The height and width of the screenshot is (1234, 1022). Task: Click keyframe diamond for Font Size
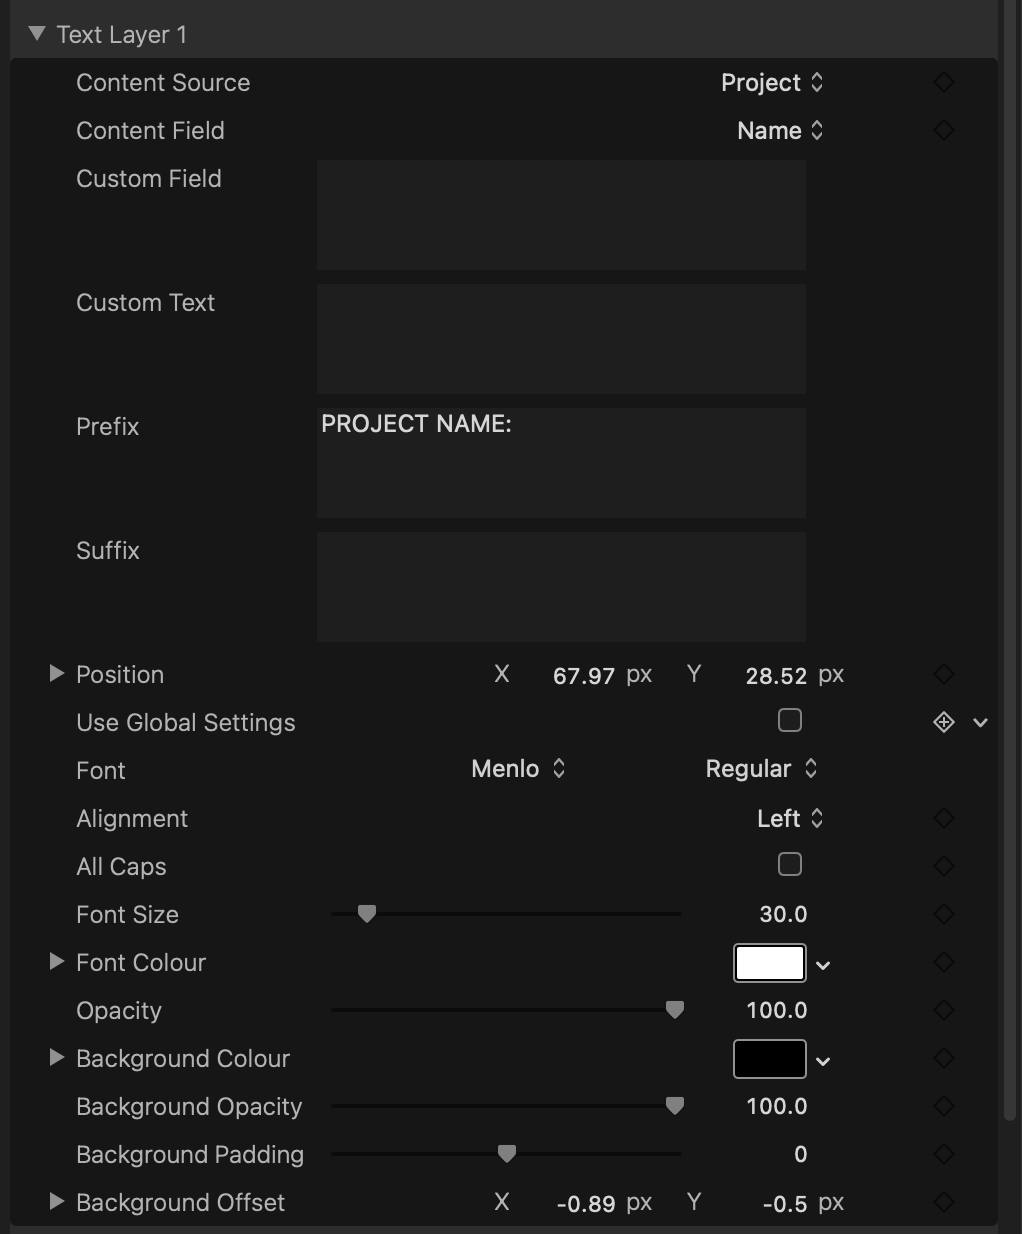[x=943, y=914]
